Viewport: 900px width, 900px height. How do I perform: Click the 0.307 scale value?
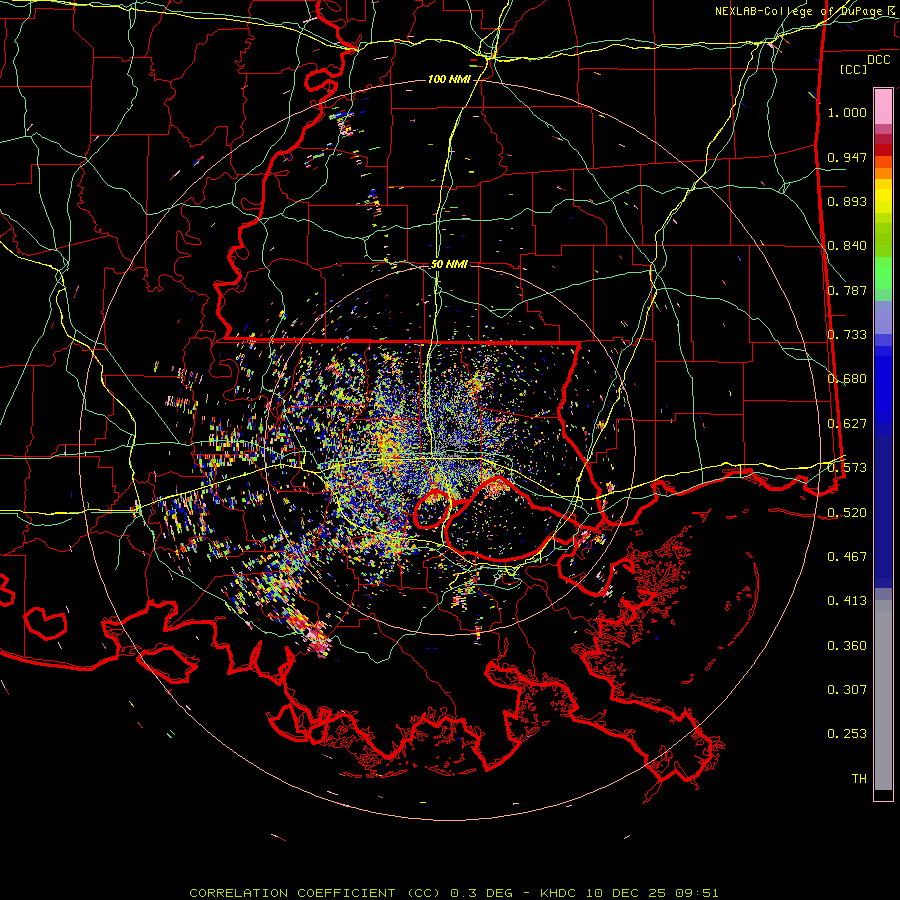pos(847,690)
